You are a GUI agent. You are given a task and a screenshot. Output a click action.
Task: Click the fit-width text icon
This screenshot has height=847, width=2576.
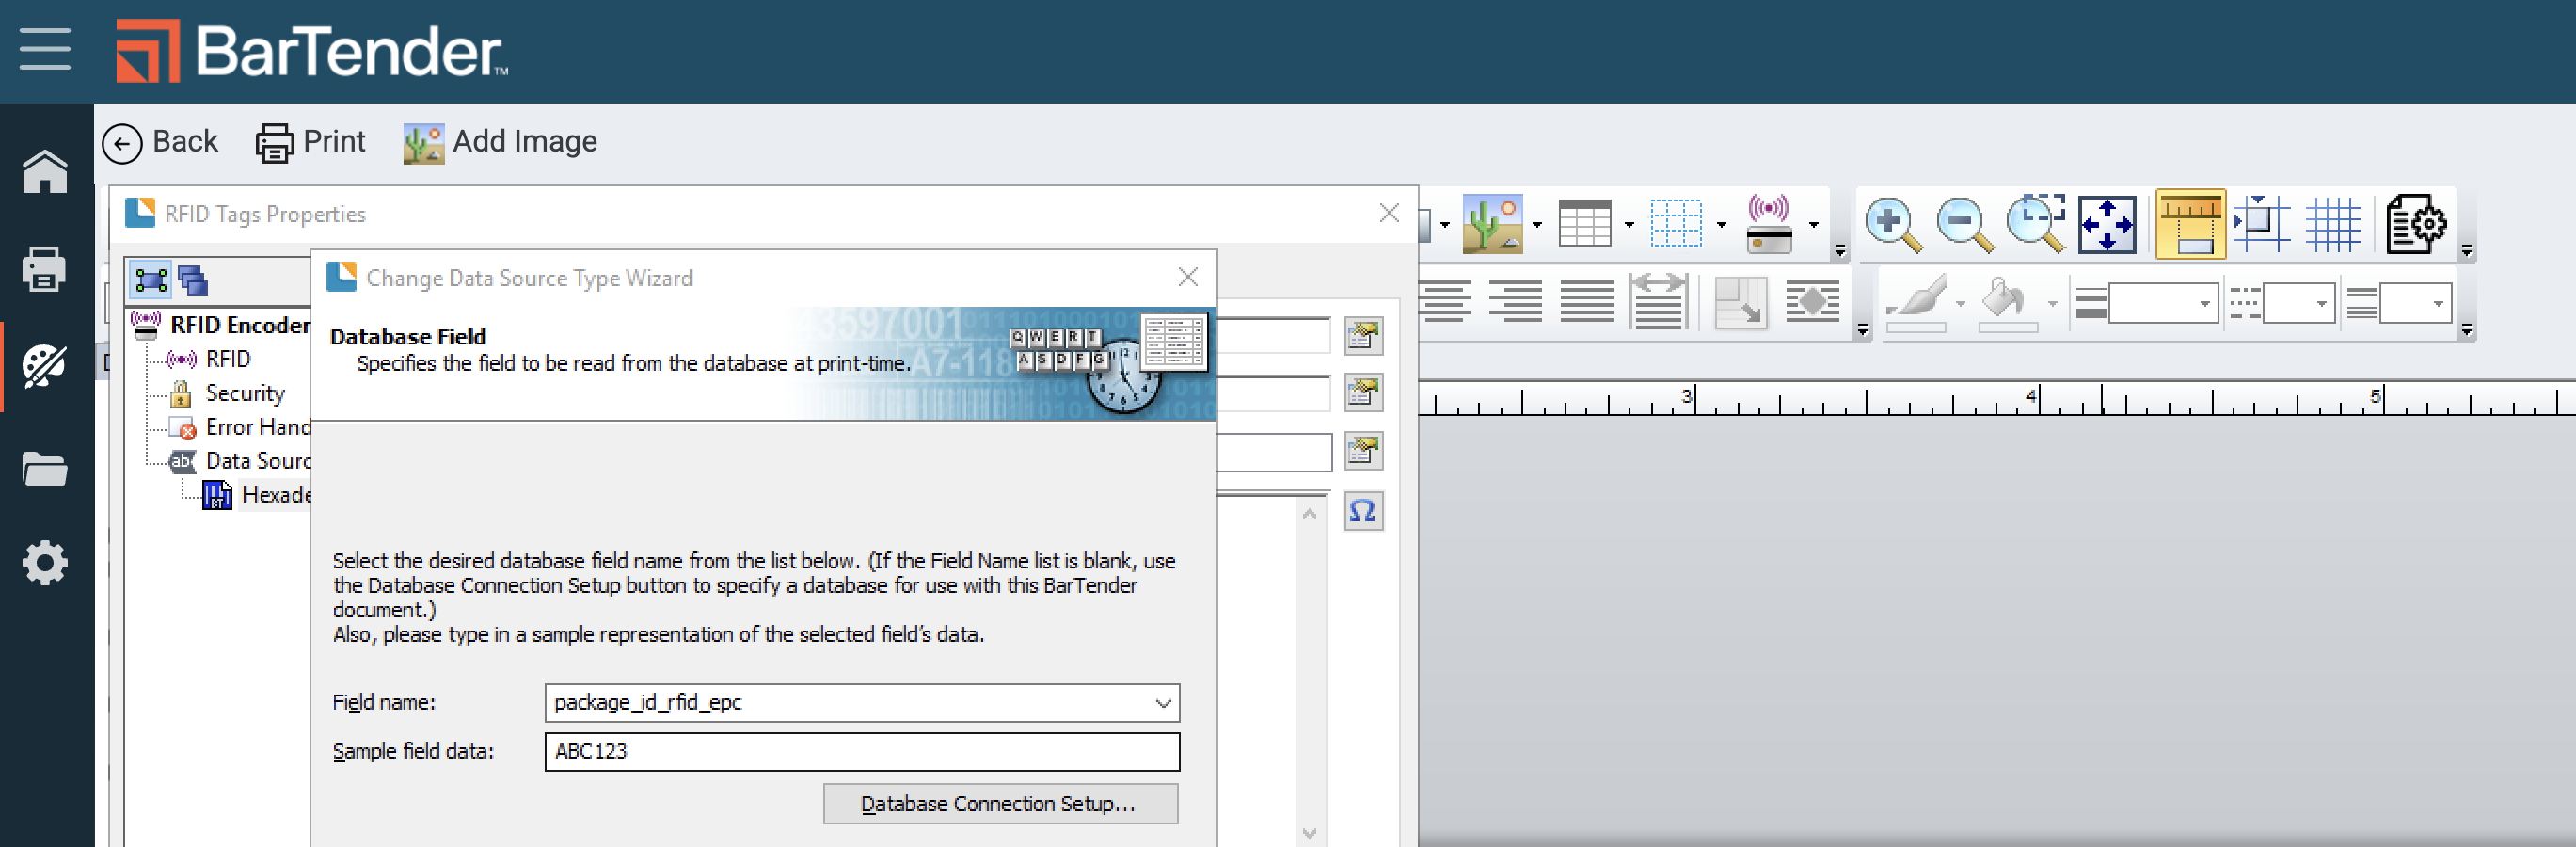click(x=1658, y=302)
